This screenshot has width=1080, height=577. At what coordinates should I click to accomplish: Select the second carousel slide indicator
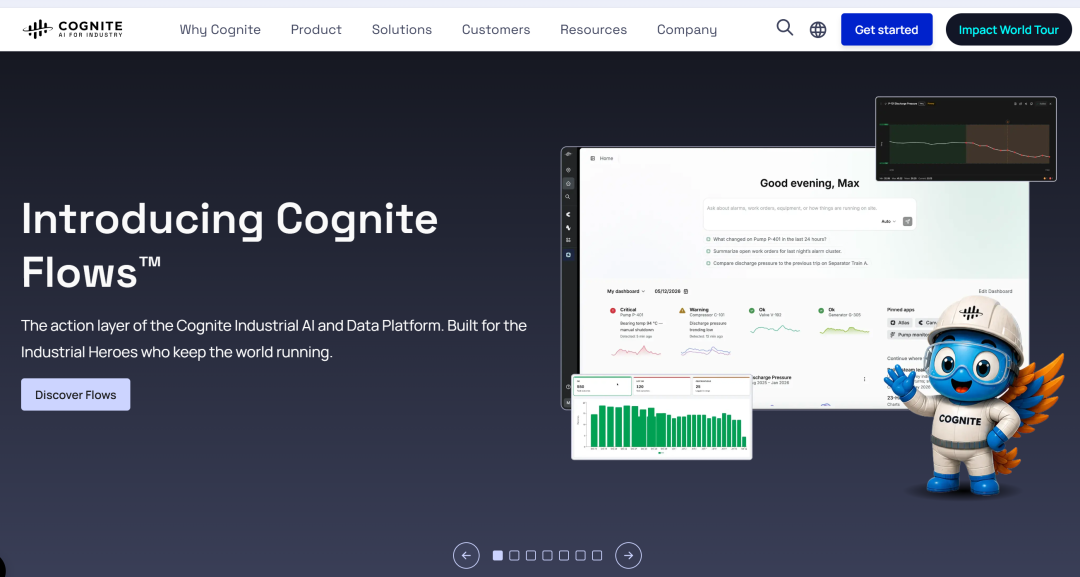[x=514, y=555]
